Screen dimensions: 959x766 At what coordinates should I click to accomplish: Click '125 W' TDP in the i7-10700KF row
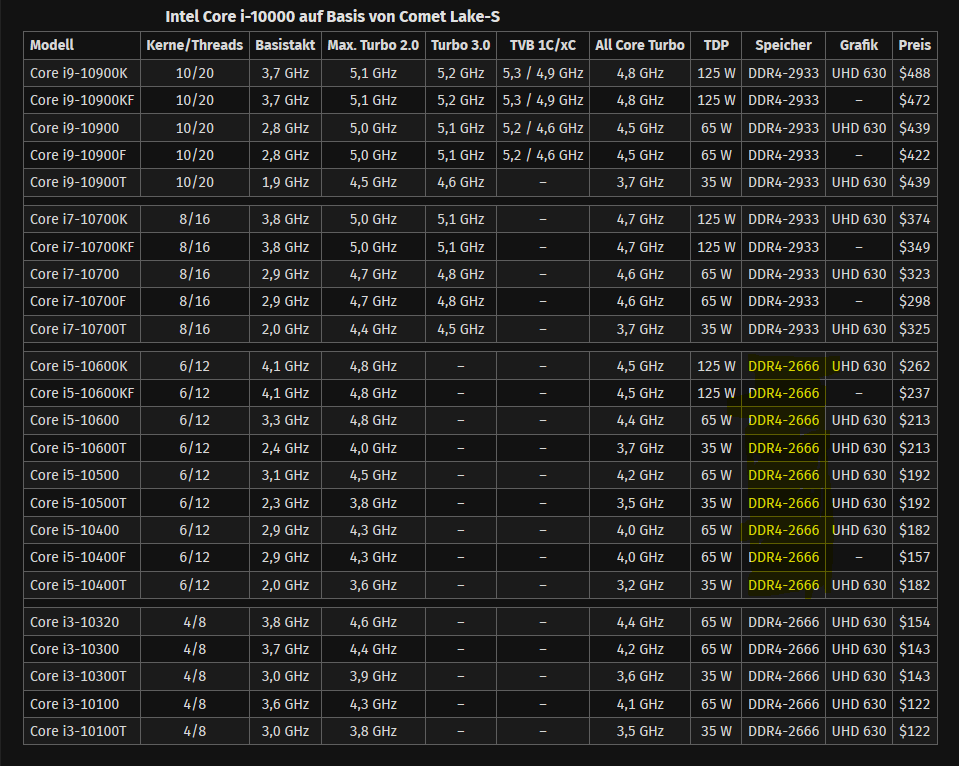[x=716, y=247]
